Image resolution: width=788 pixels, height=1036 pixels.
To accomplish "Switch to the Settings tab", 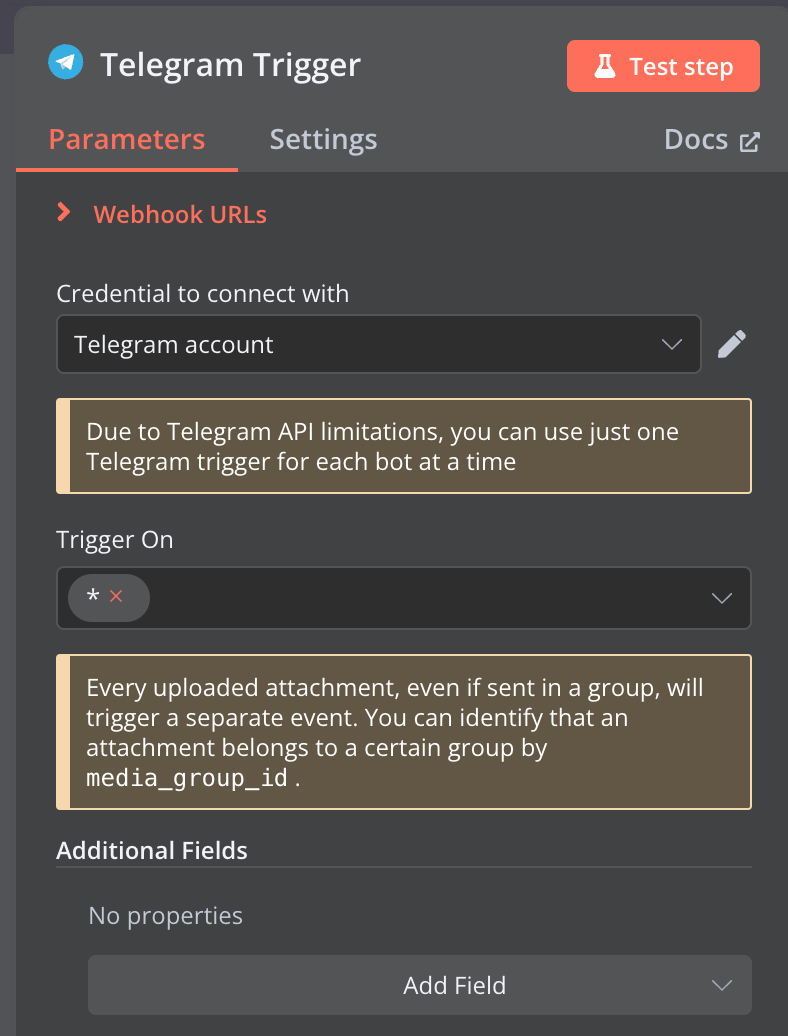I will 322,139.
